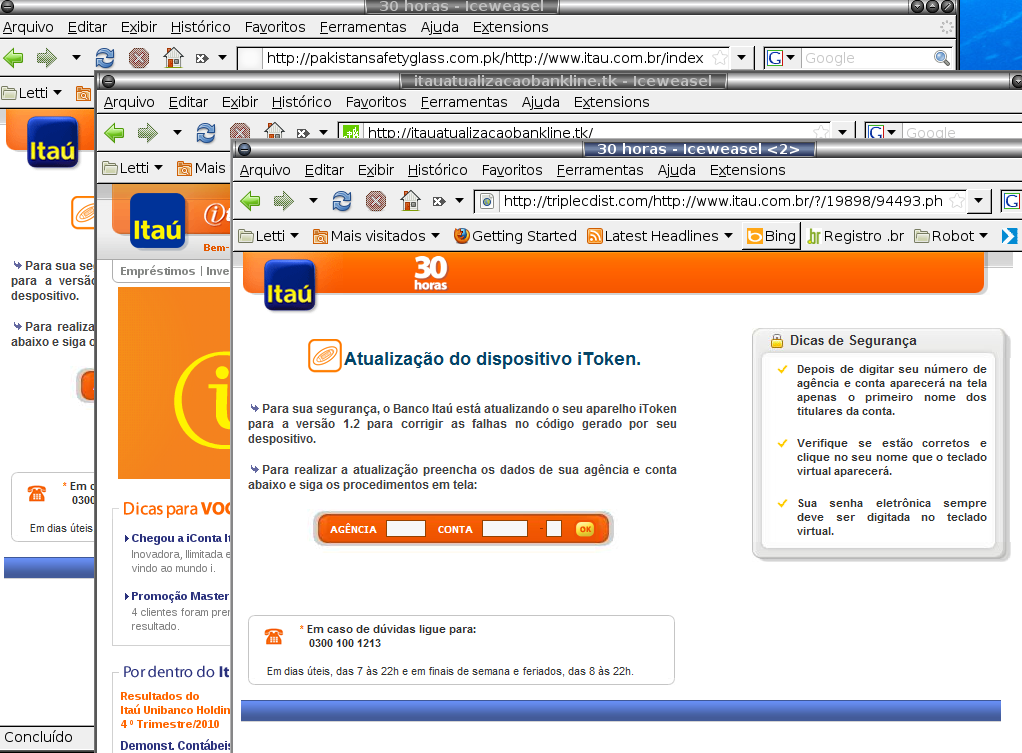The height and width of the screenshot is (753, 1022).
Task: Expand the URL dropdown in the pakistansafetyglass.com window
Action: coord(741,58)
